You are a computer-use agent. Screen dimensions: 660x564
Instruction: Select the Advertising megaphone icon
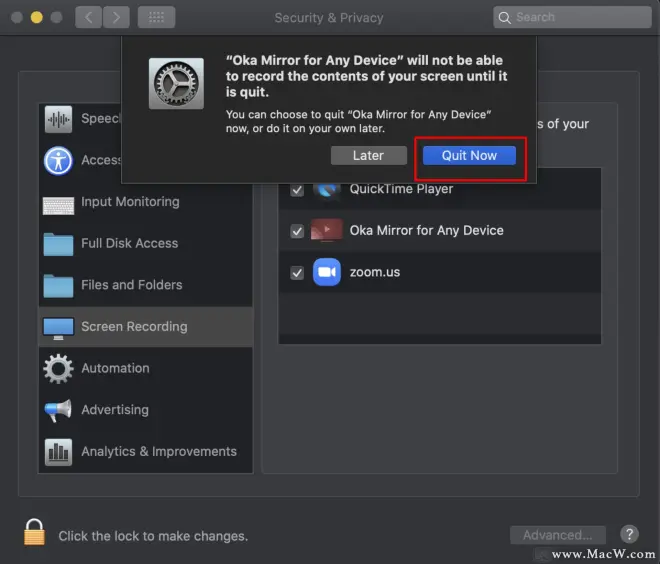pos(58,410)
